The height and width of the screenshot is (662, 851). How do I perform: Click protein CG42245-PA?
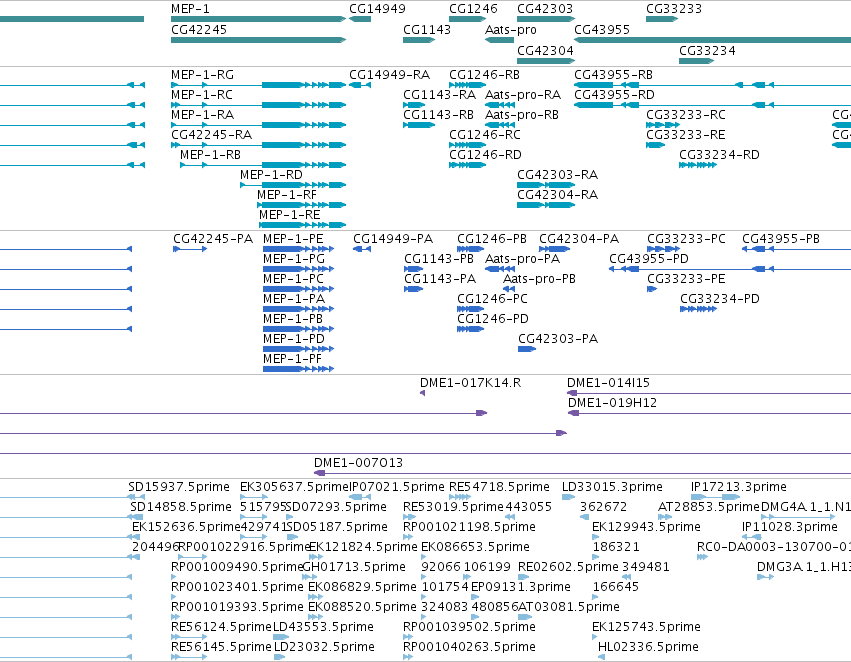click(190, 249)
